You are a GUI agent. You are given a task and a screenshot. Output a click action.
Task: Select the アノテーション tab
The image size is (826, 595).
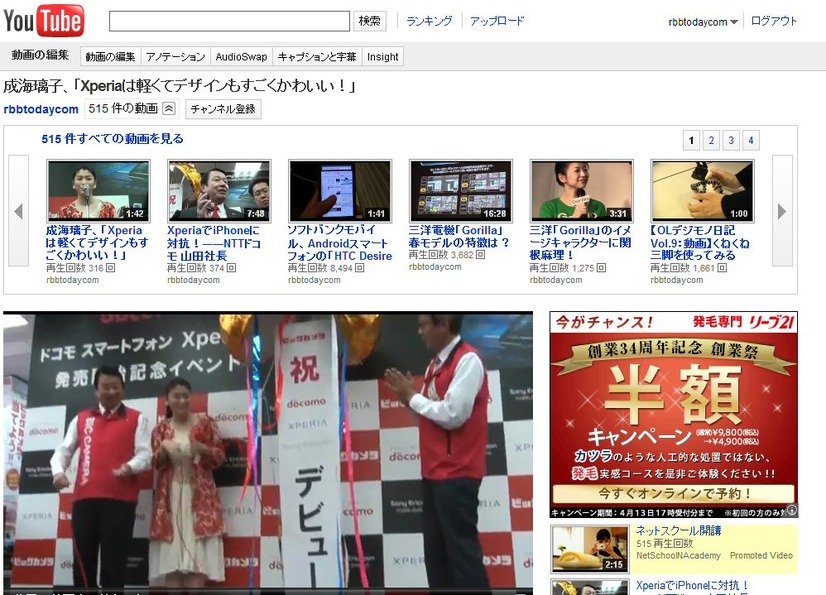175,56
